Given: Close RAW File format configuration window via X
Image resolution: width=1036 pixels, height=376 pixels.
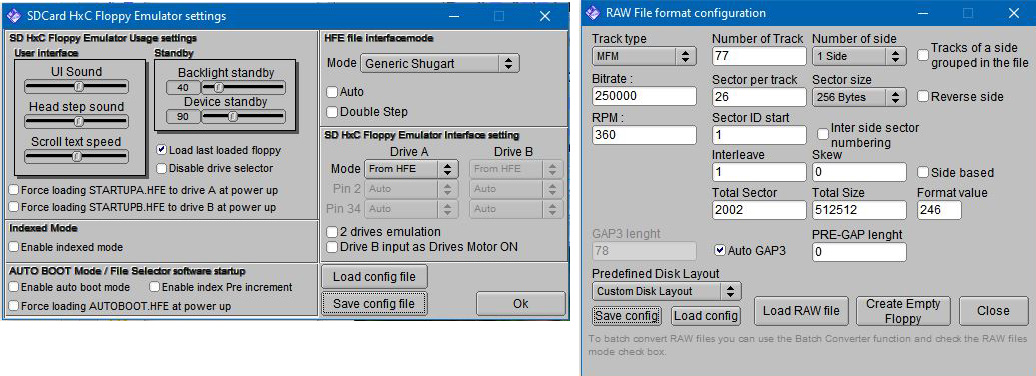Looking at the screenshot, I should click(x=1014, y=13).
